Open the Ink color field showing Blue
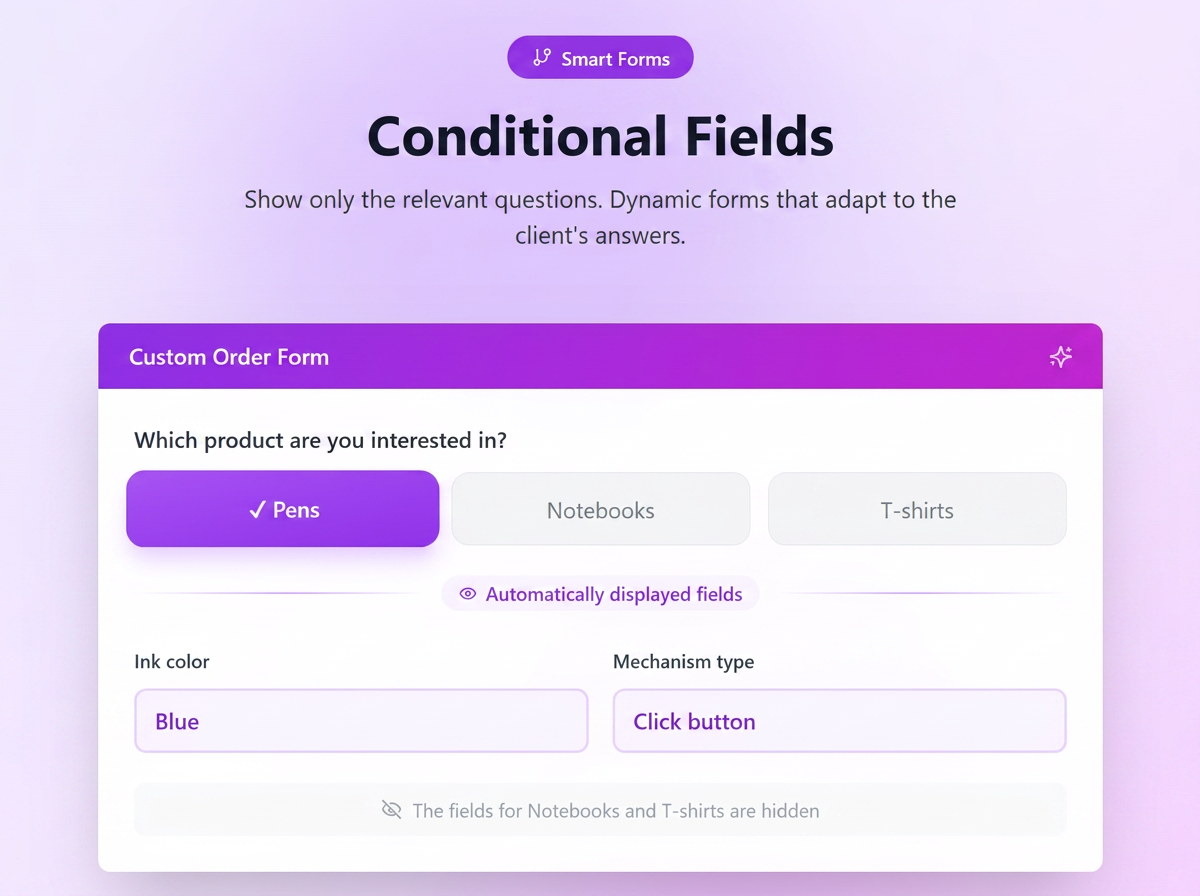Image resolution: width=1200 pixels, height=896 pixels. [361, 720]
